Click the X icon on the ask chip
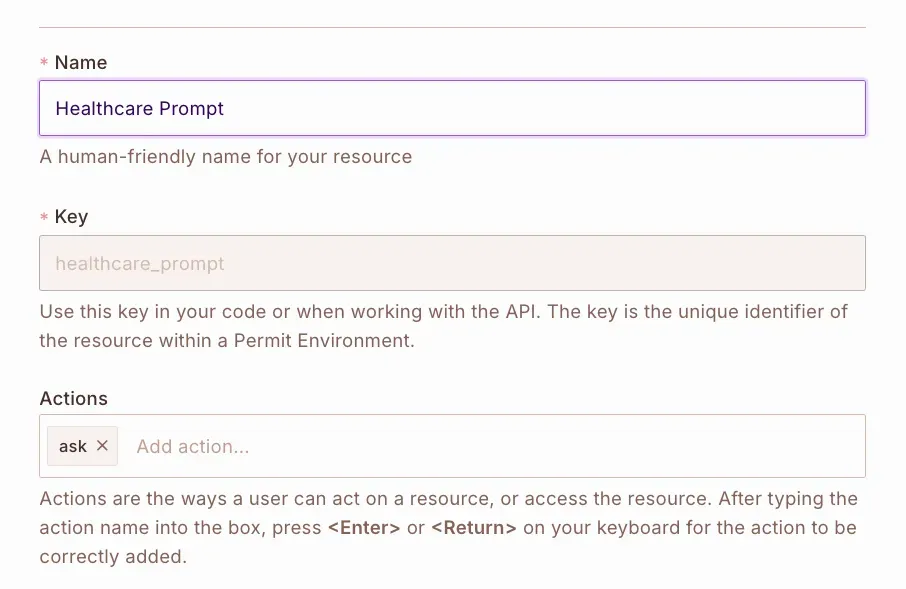 pos(105,446)
